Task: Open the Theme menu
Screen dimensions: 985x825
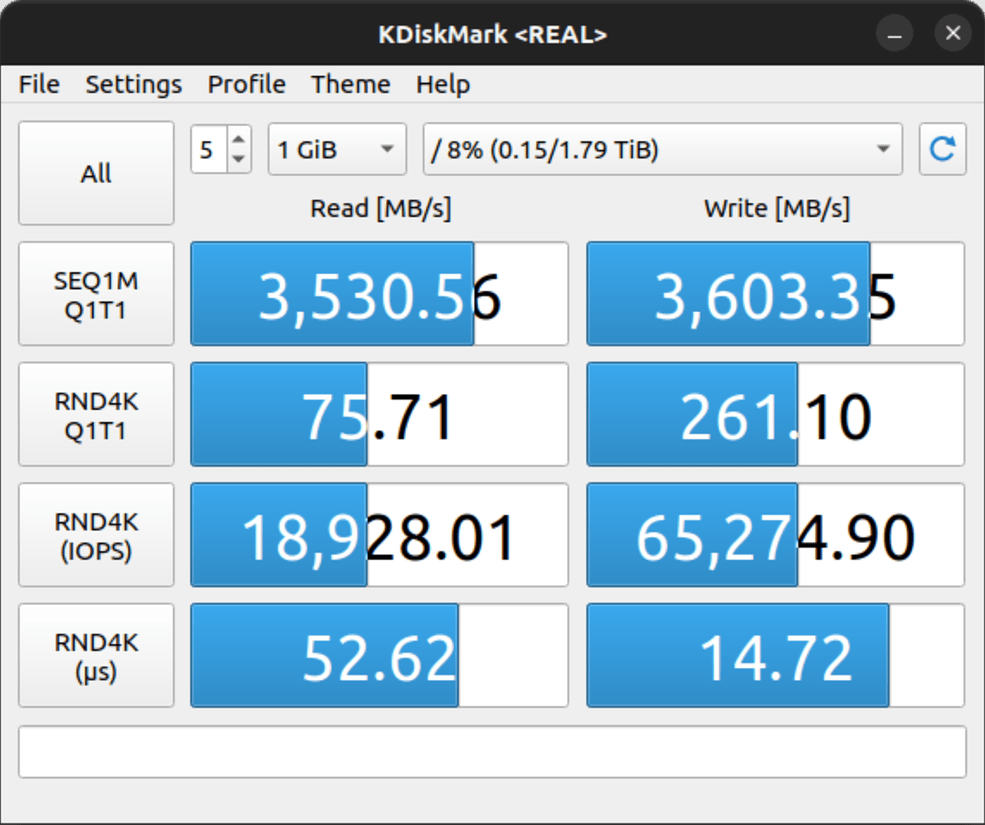Action: click(350, 85)
